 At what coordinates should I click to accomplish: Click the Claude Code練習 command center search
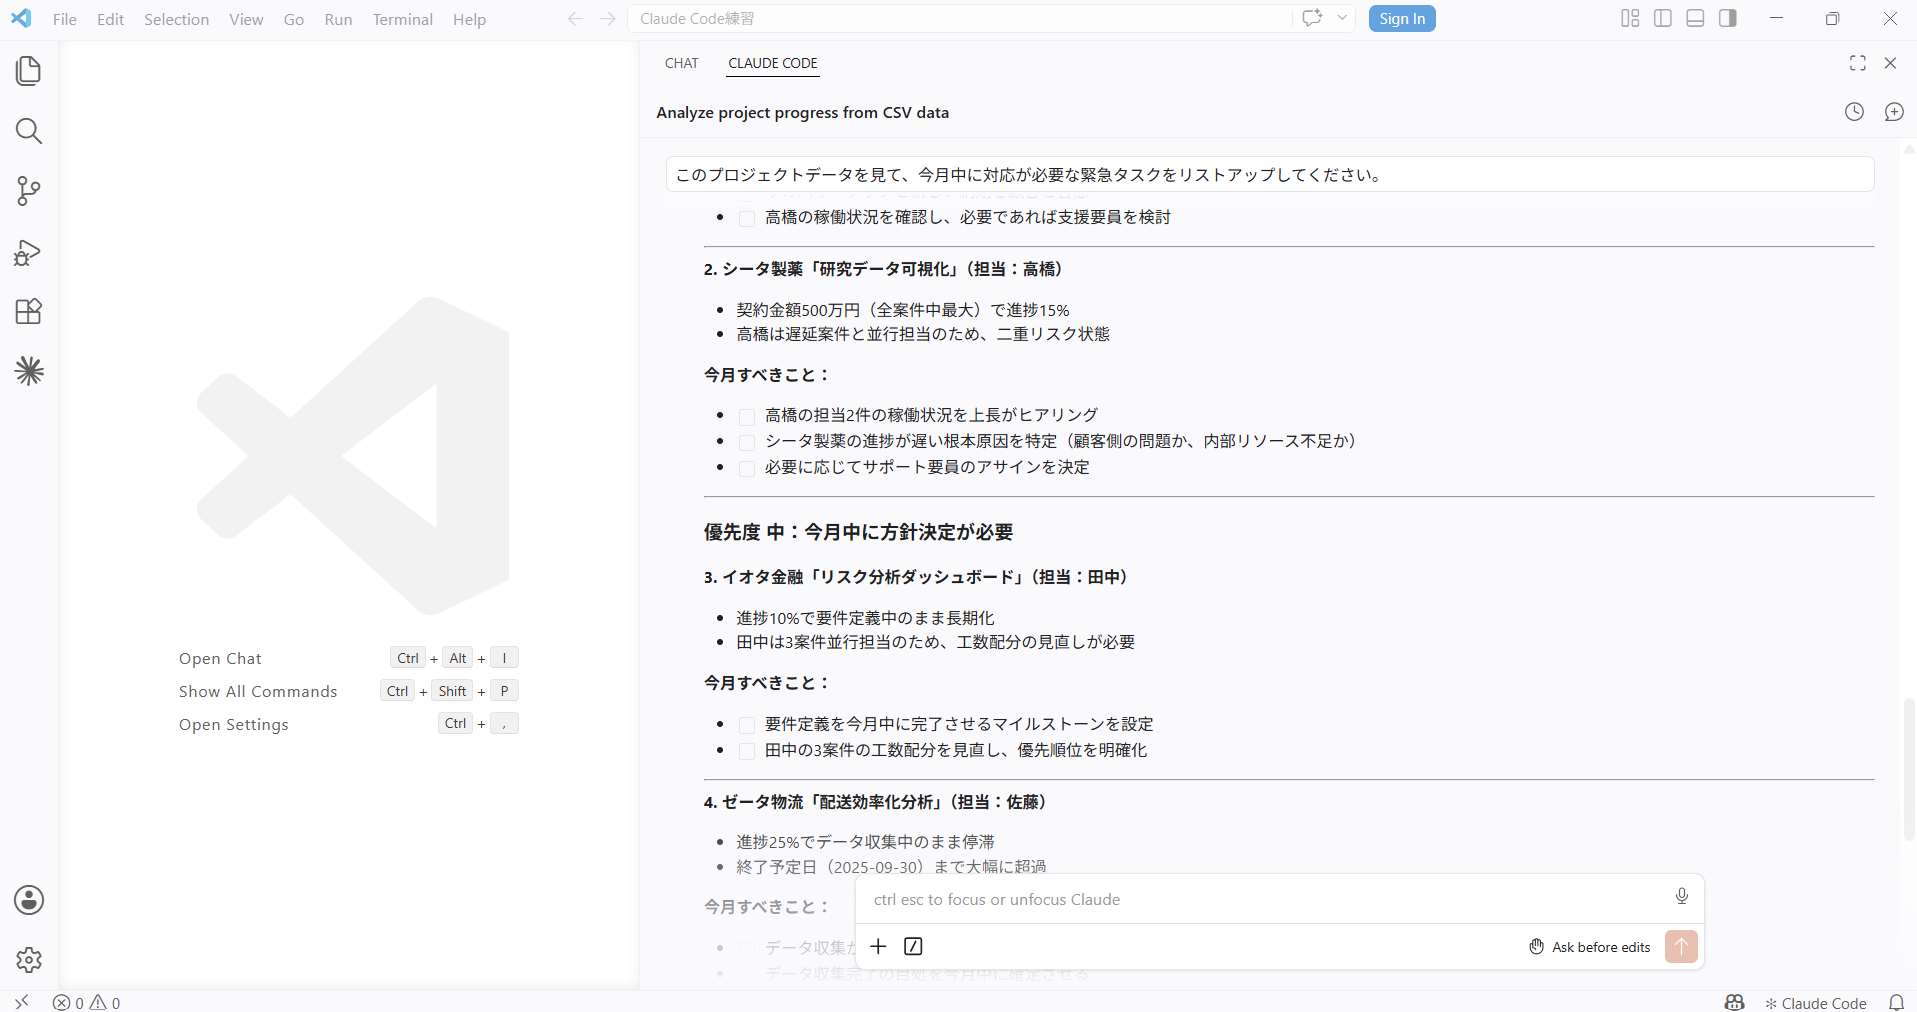[960, 18]
